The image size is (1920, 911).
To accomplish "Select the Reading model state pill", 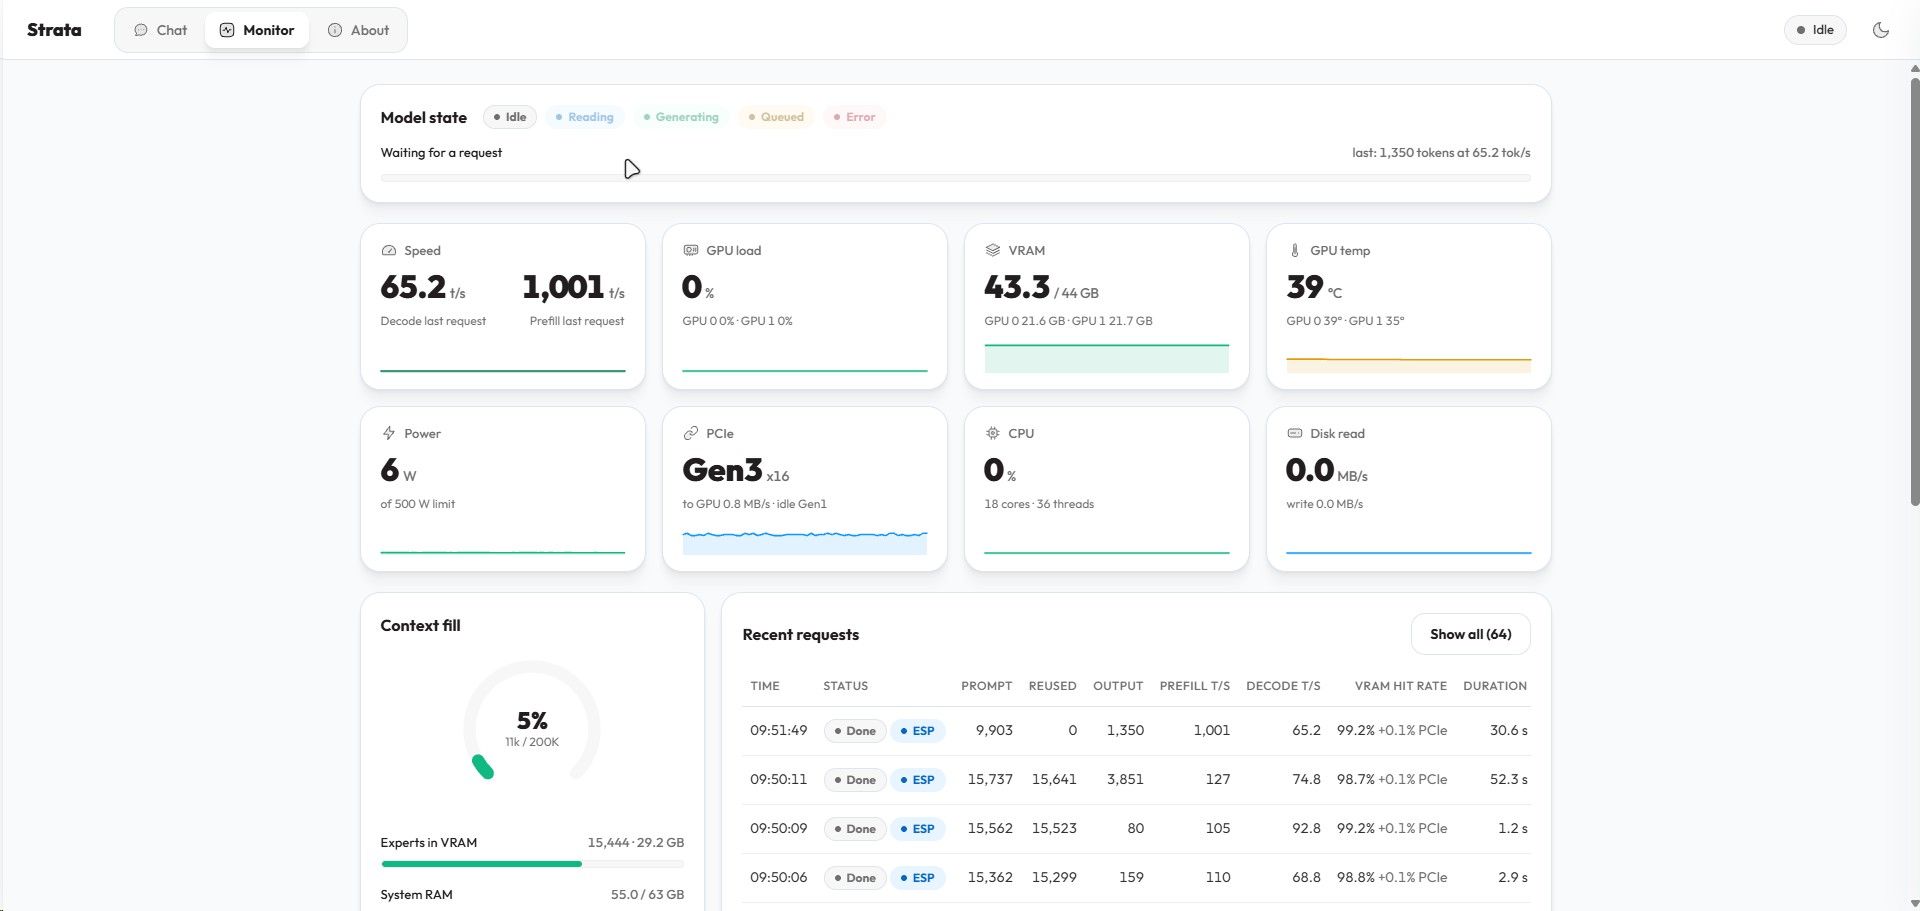I will point(585,117).
